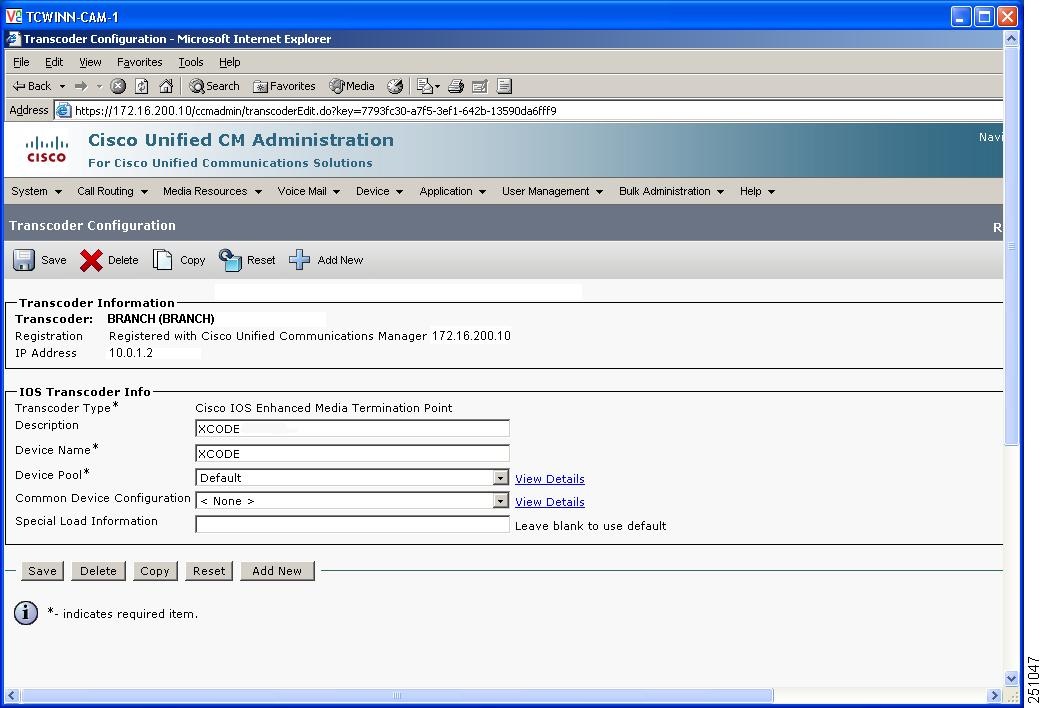The width and height of the screenshot is (1042, 708).
Task: Expand the Common Device Configuration dropdown
Action: click(500, 501)
